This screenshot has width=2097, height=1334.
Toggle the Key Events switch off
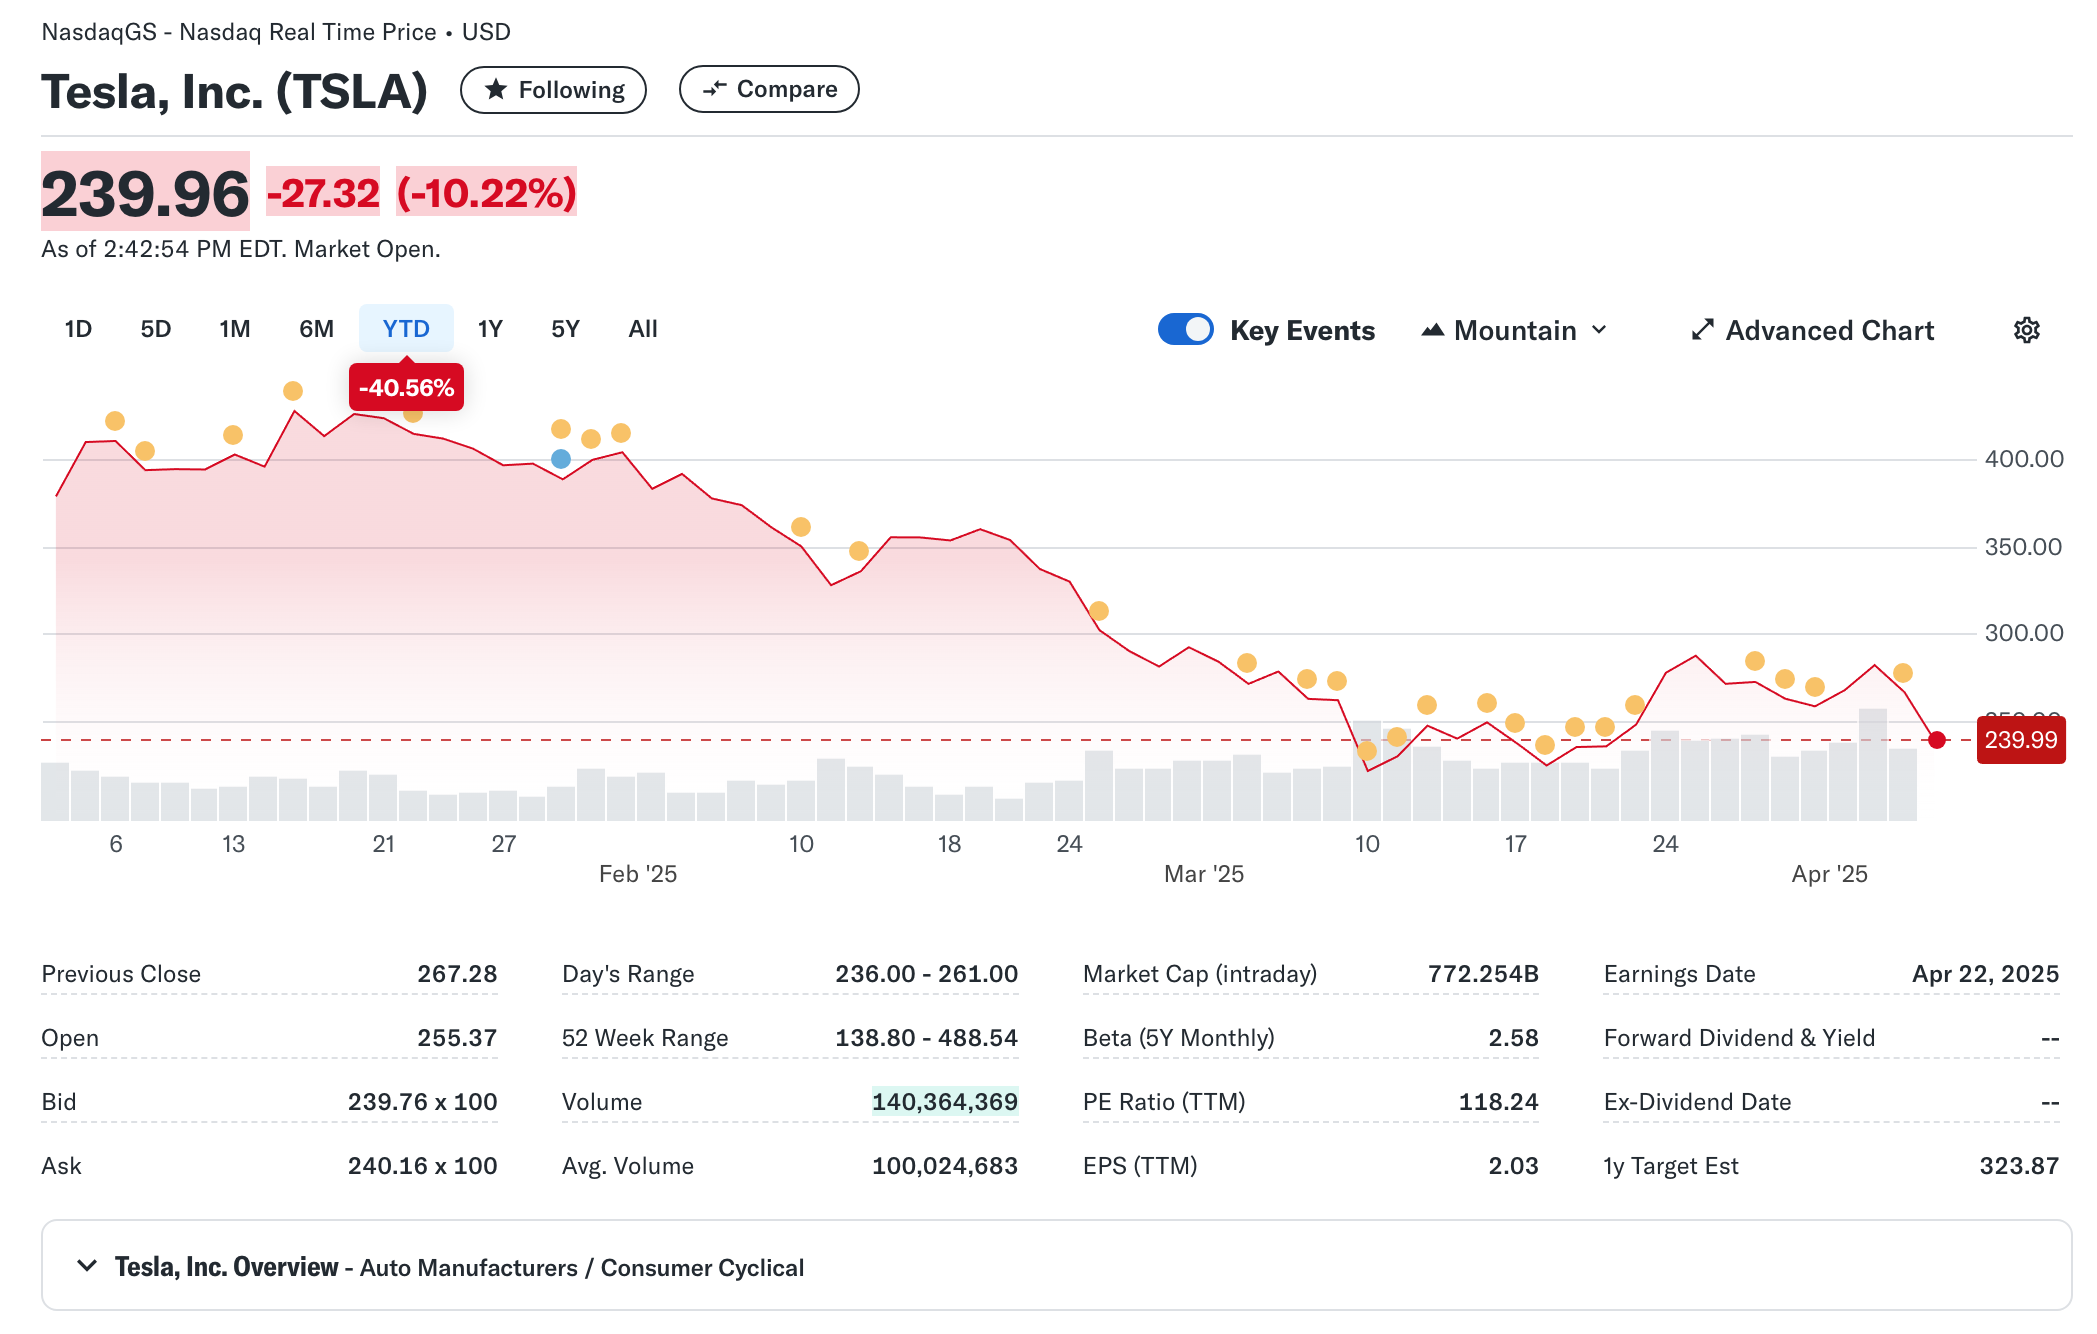[1185, 329]
